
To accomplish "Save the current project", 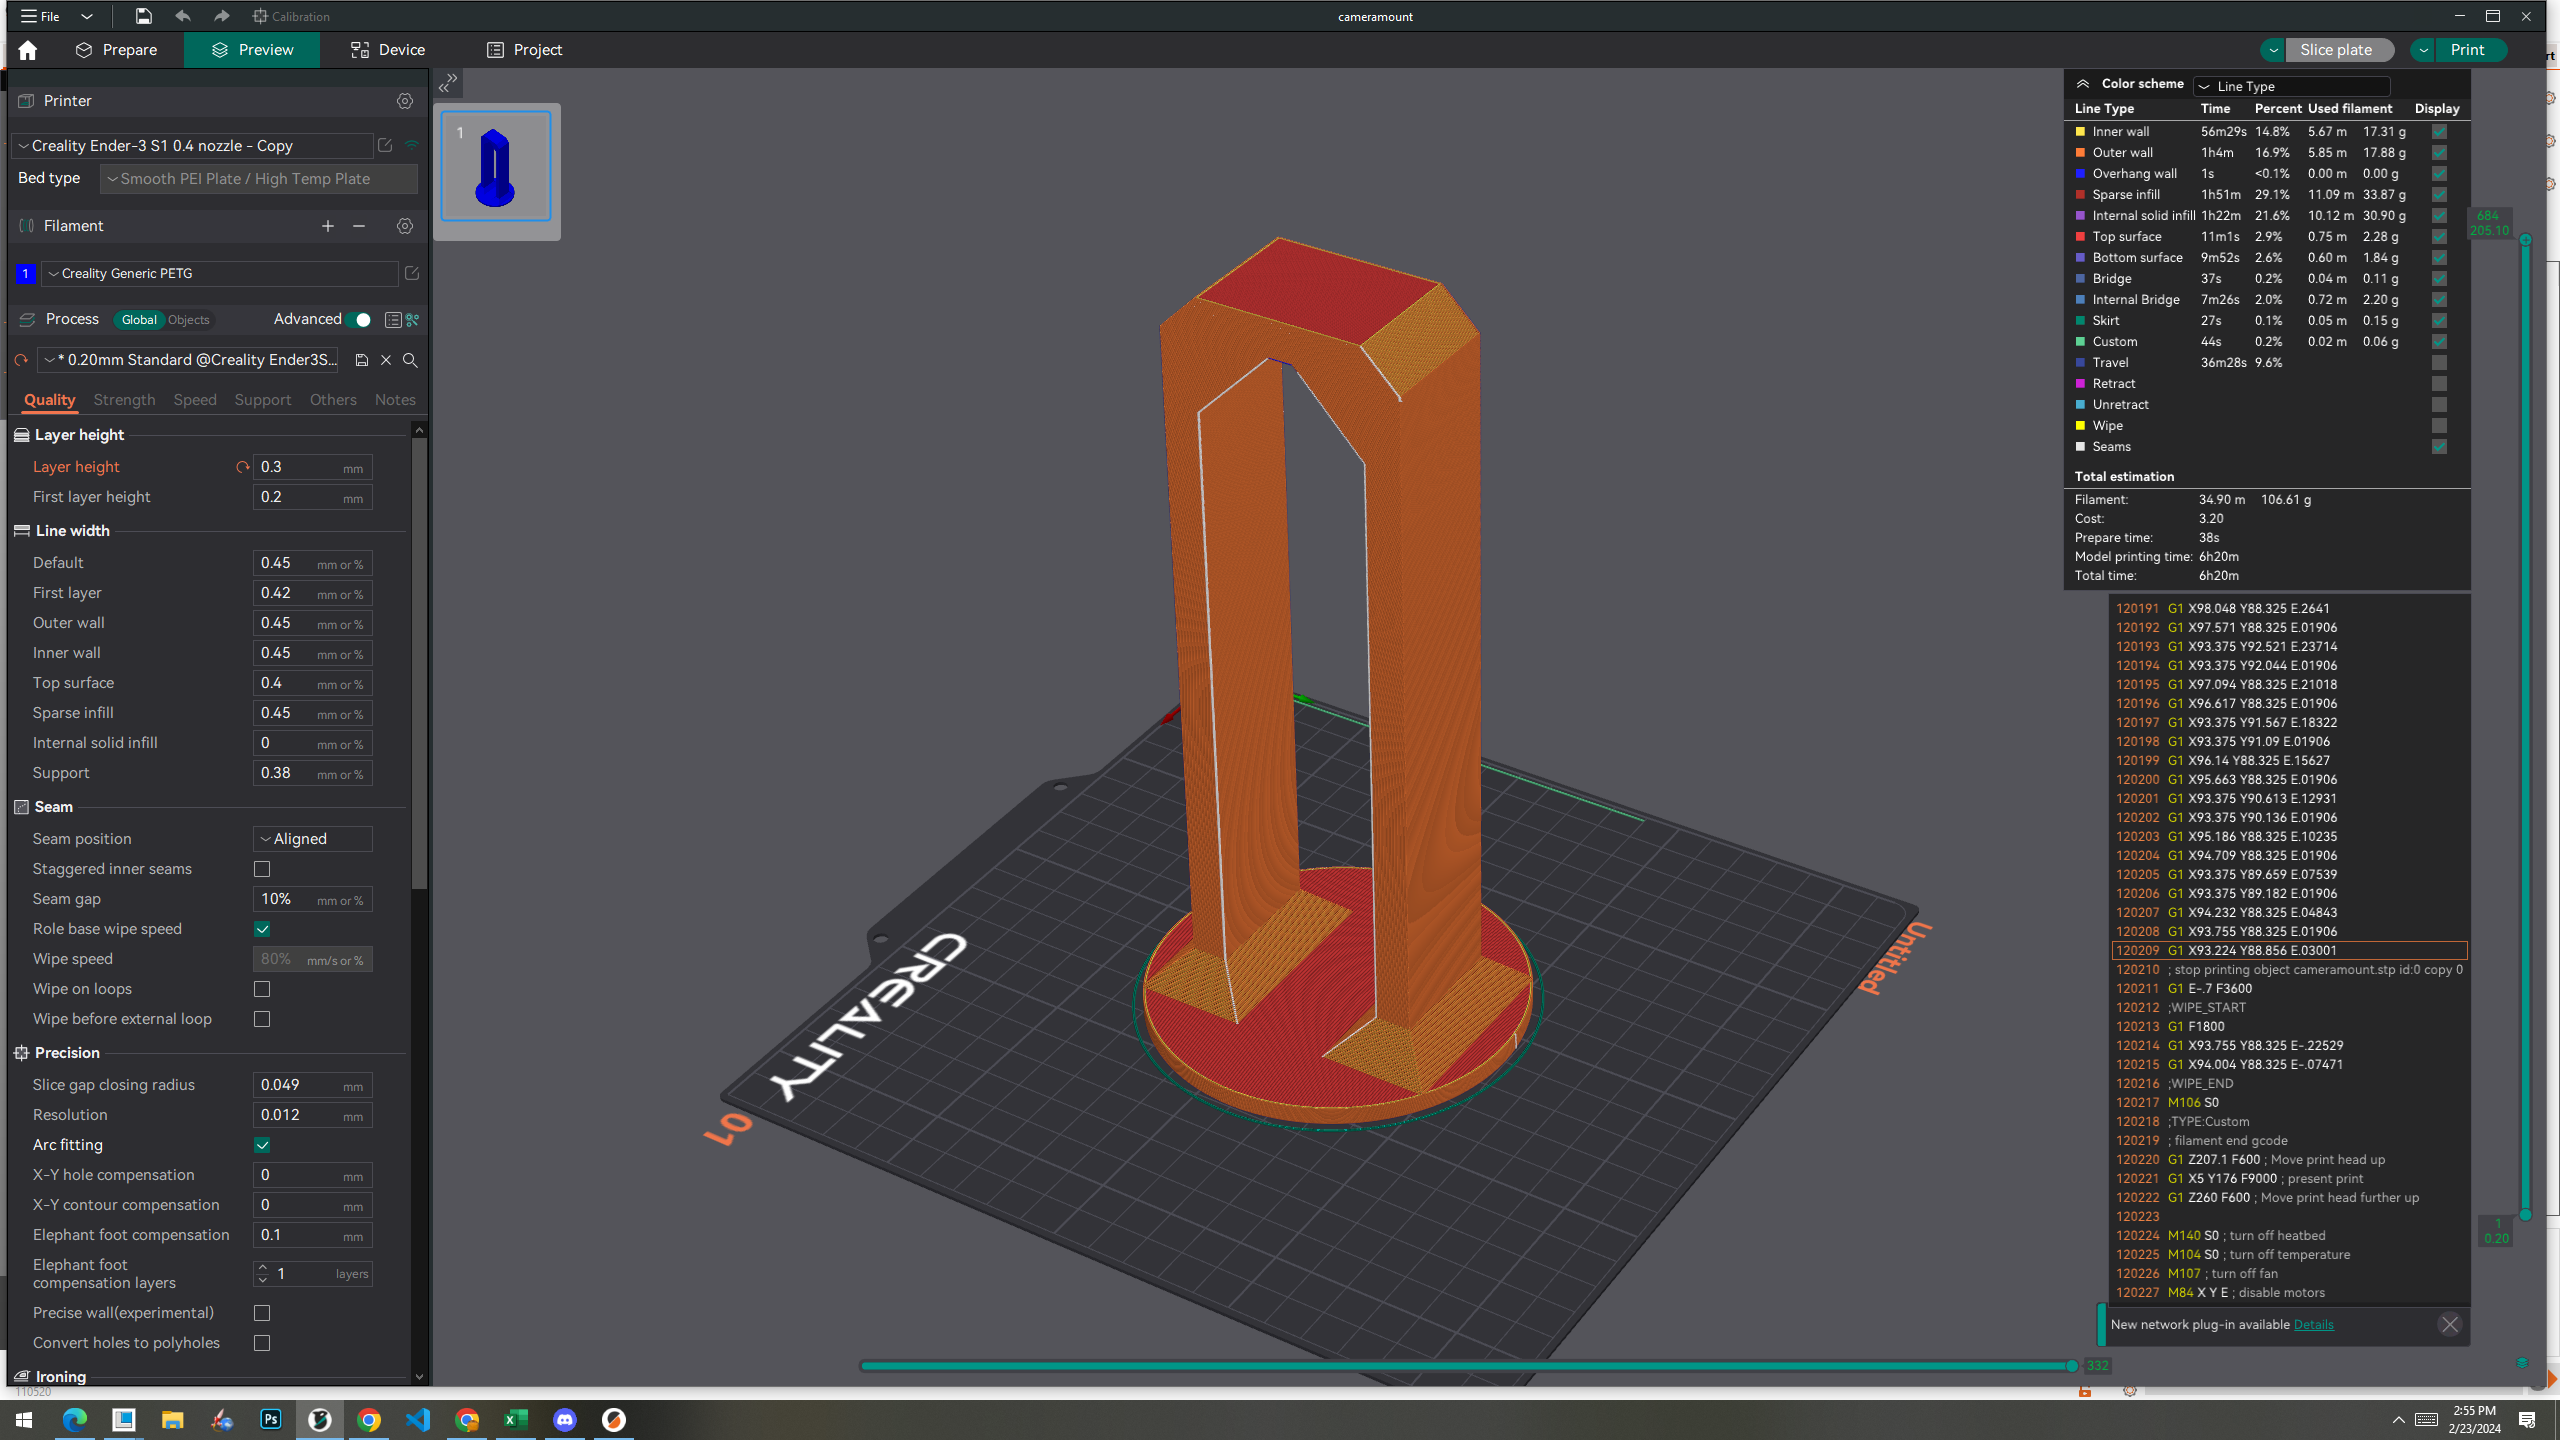I will (x=143, y=16).
